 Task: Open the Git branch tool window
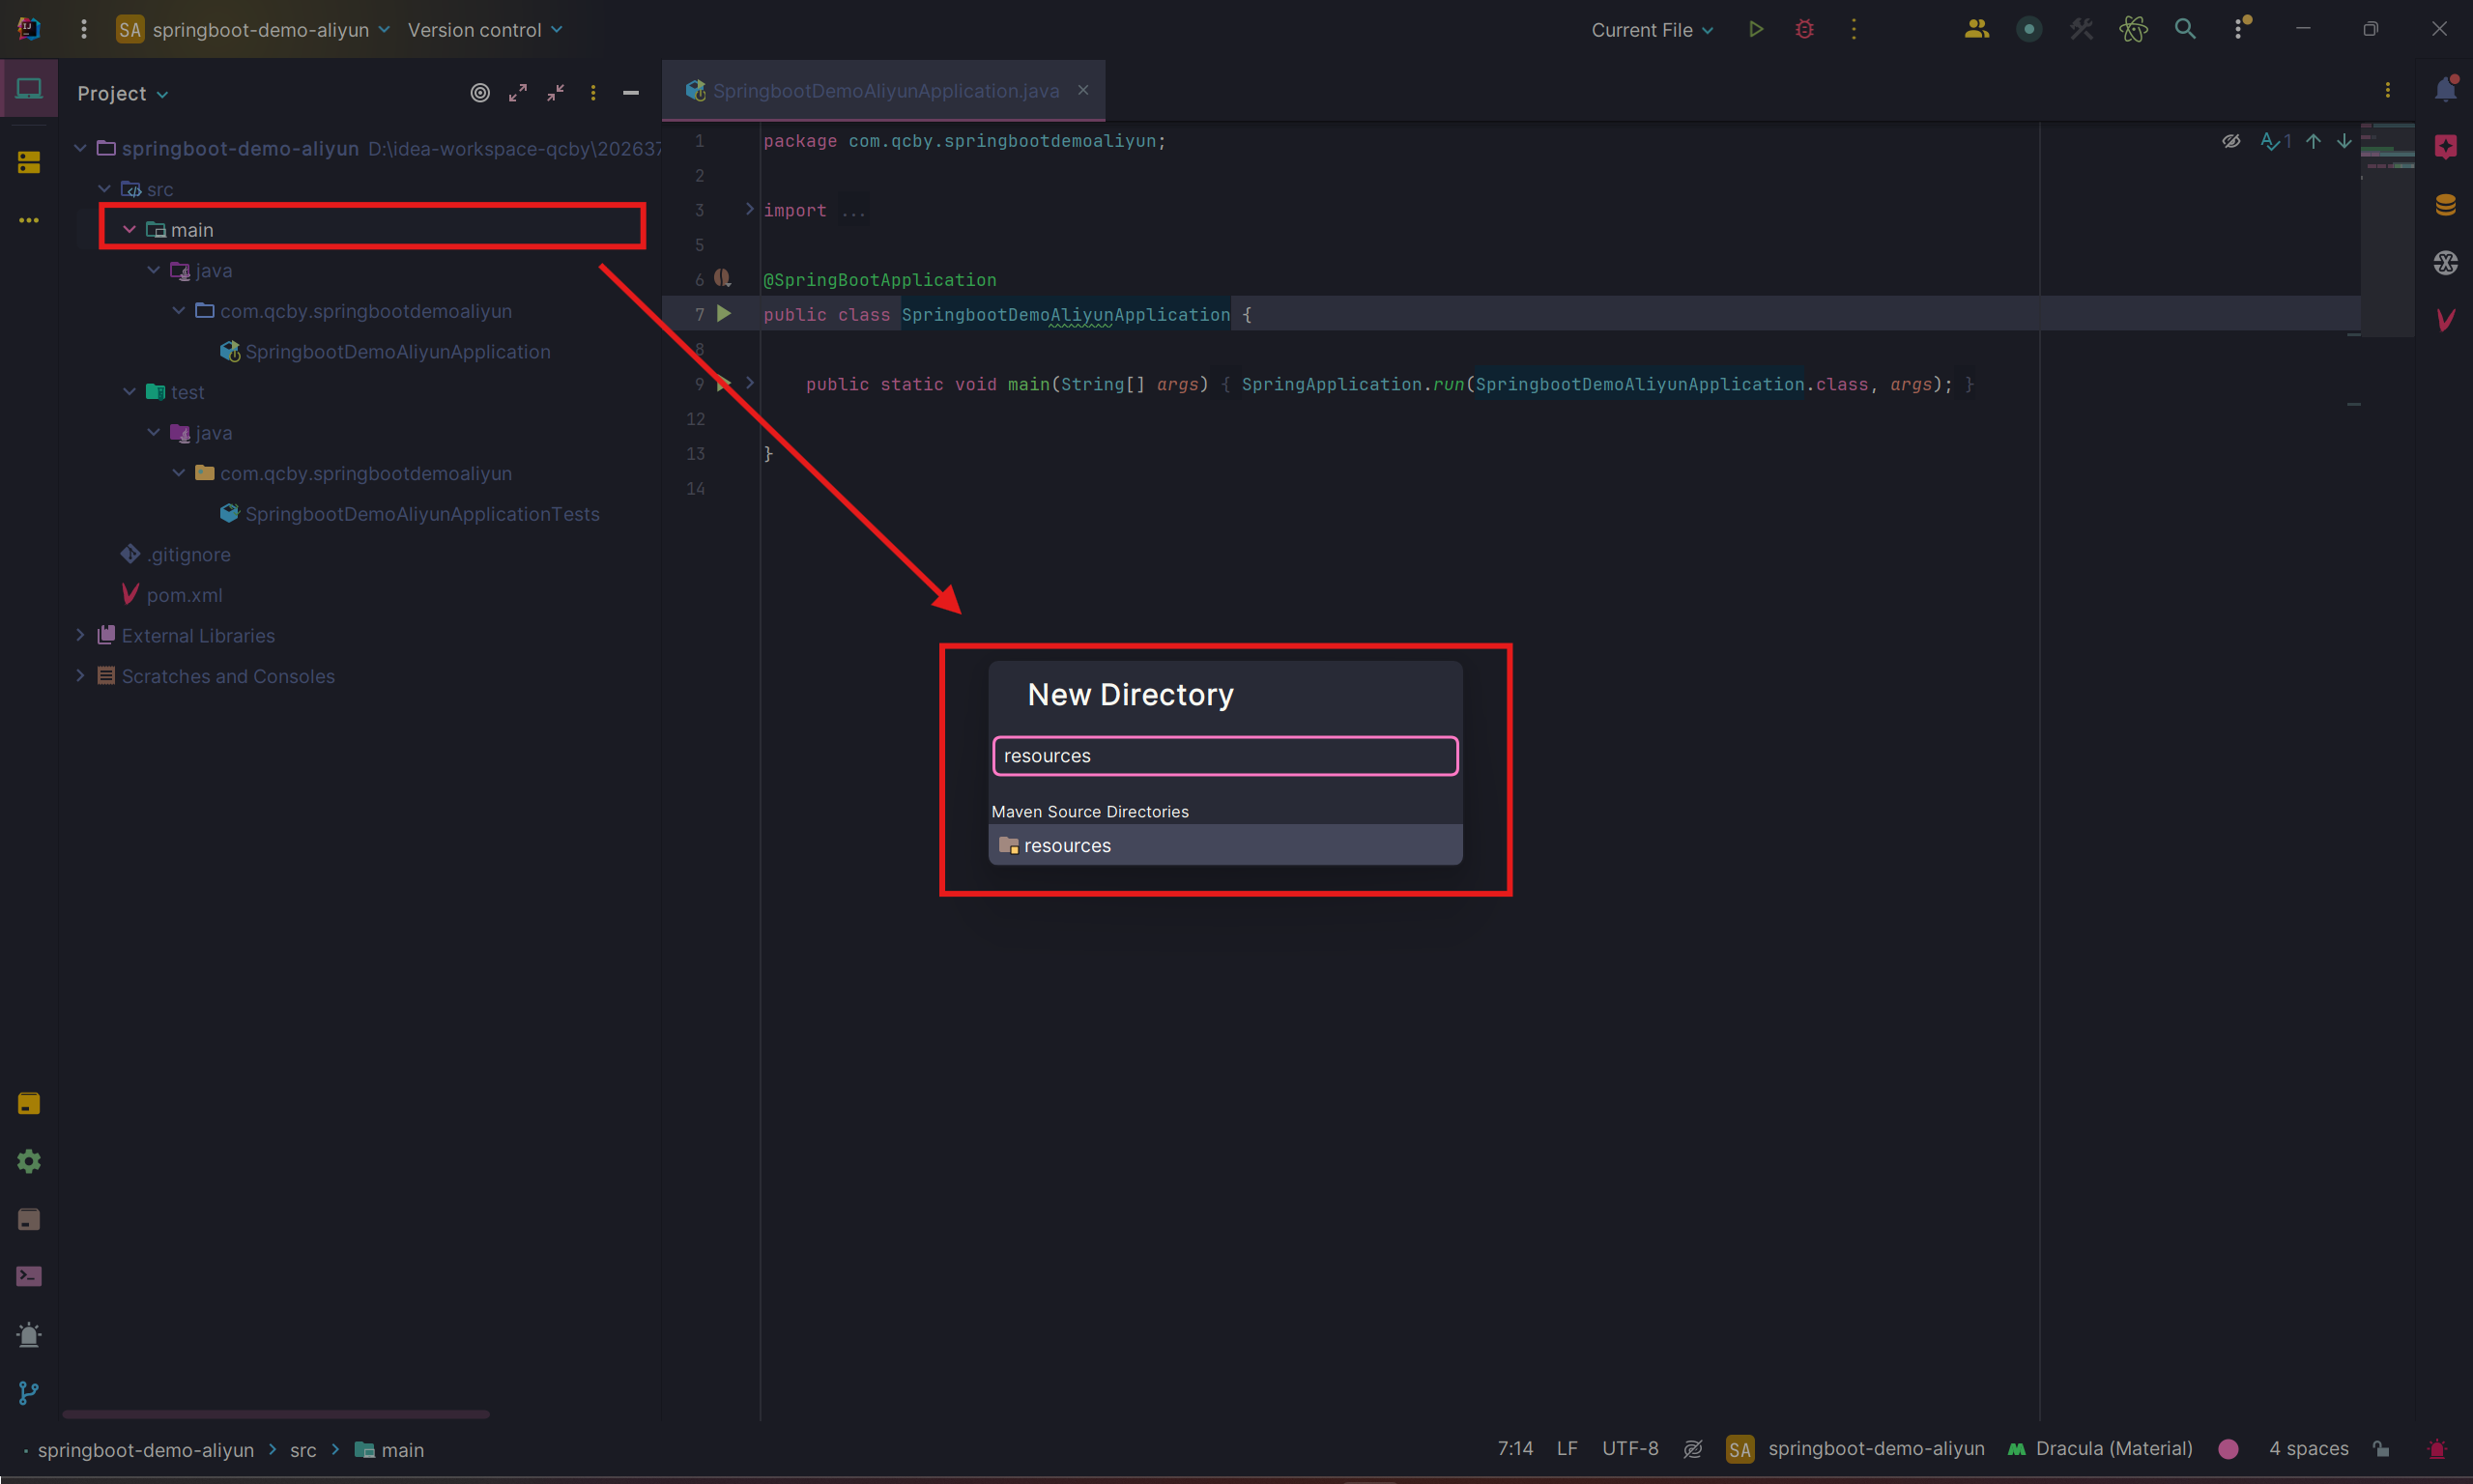click(x=29, y=1393)
